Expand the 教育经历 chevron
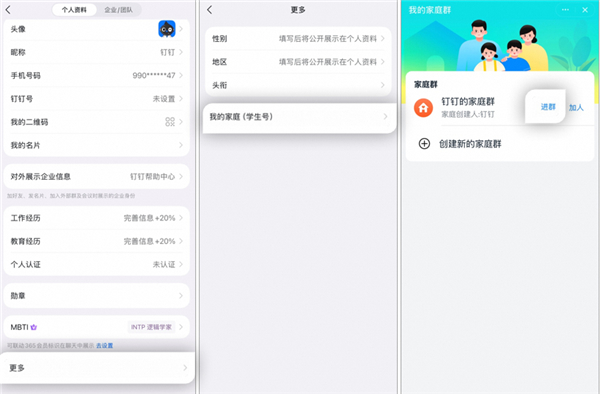Screen dimensions: 600x394 (181, 241)
